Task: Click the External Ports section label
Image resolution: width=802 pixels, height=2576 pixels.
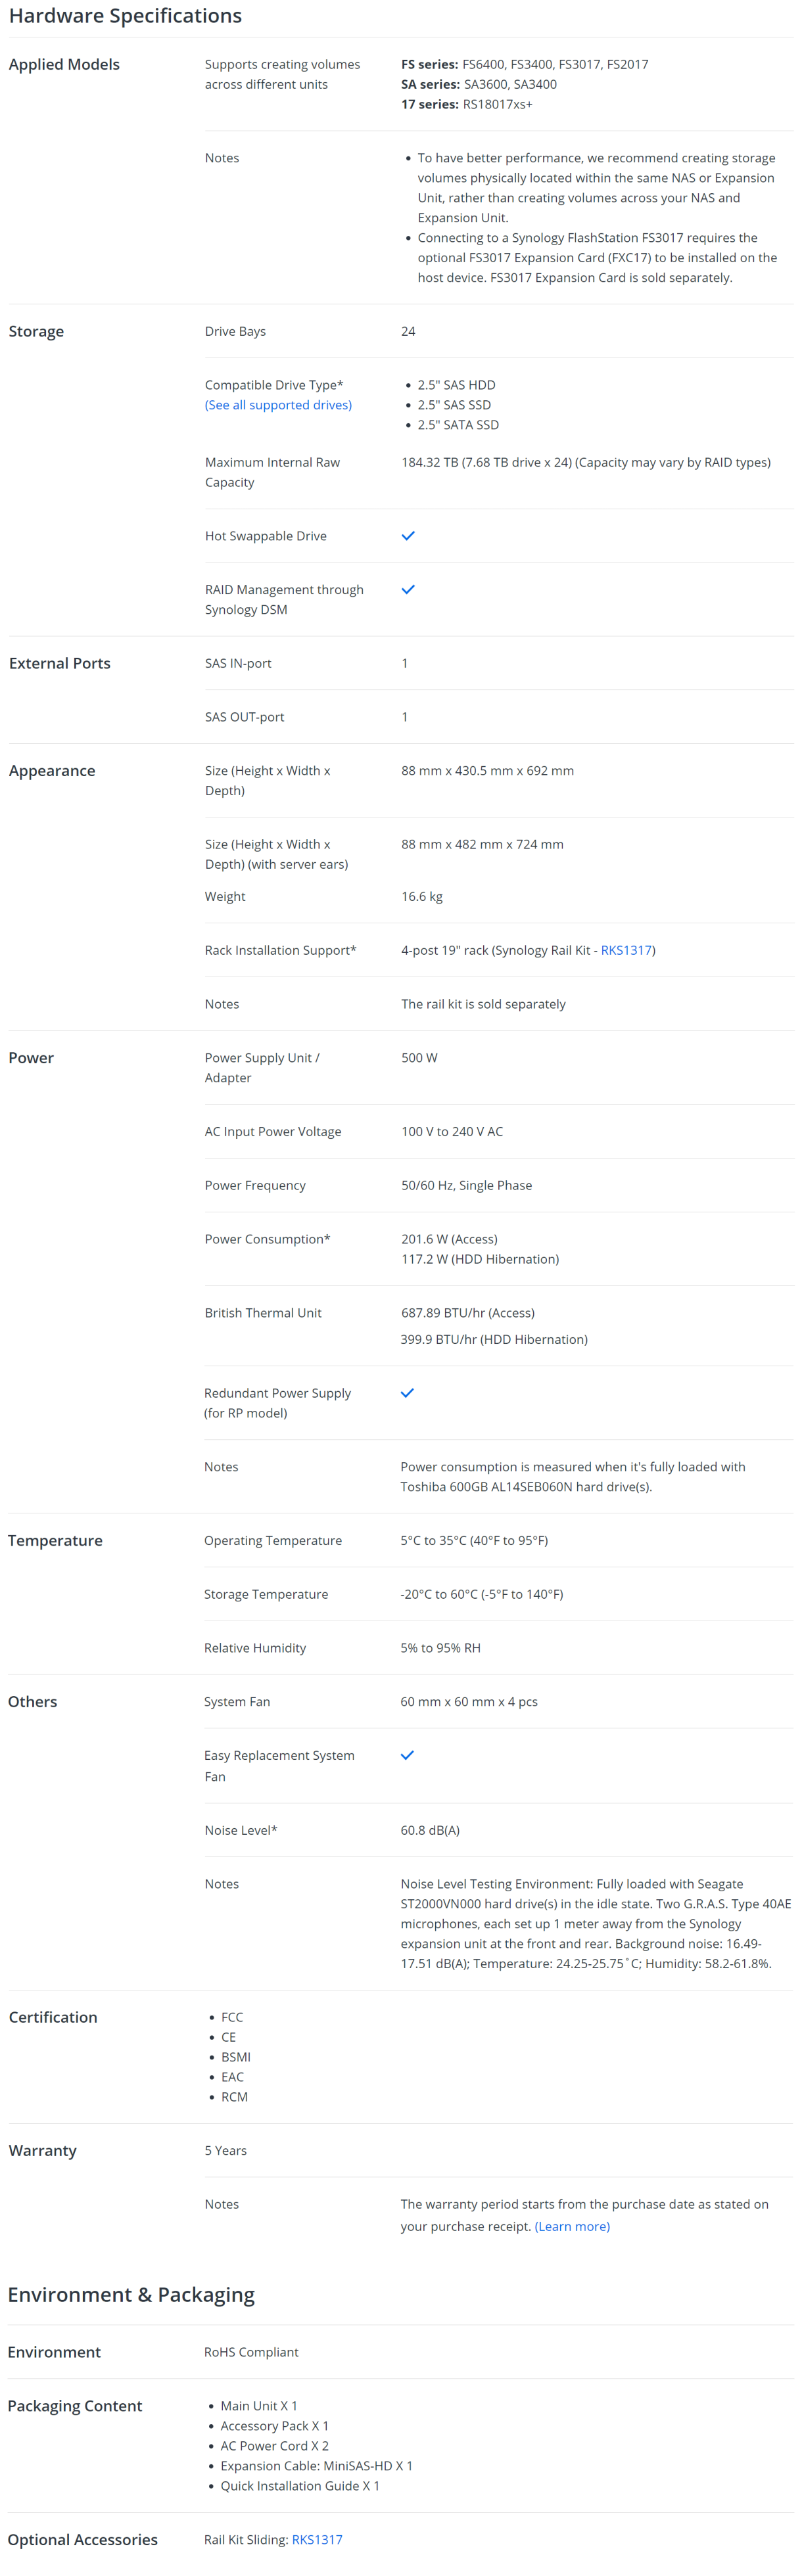Action: click(x=60, y=663)
